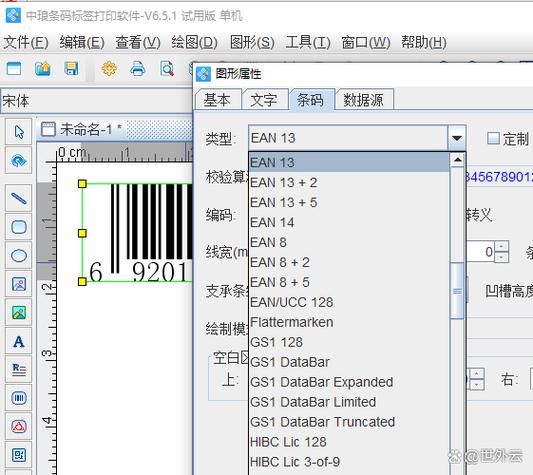This screenshot has width=533, height=475.
Task: Click the open file folder icon
Action: pyautogui.click(x=43, y=69)
